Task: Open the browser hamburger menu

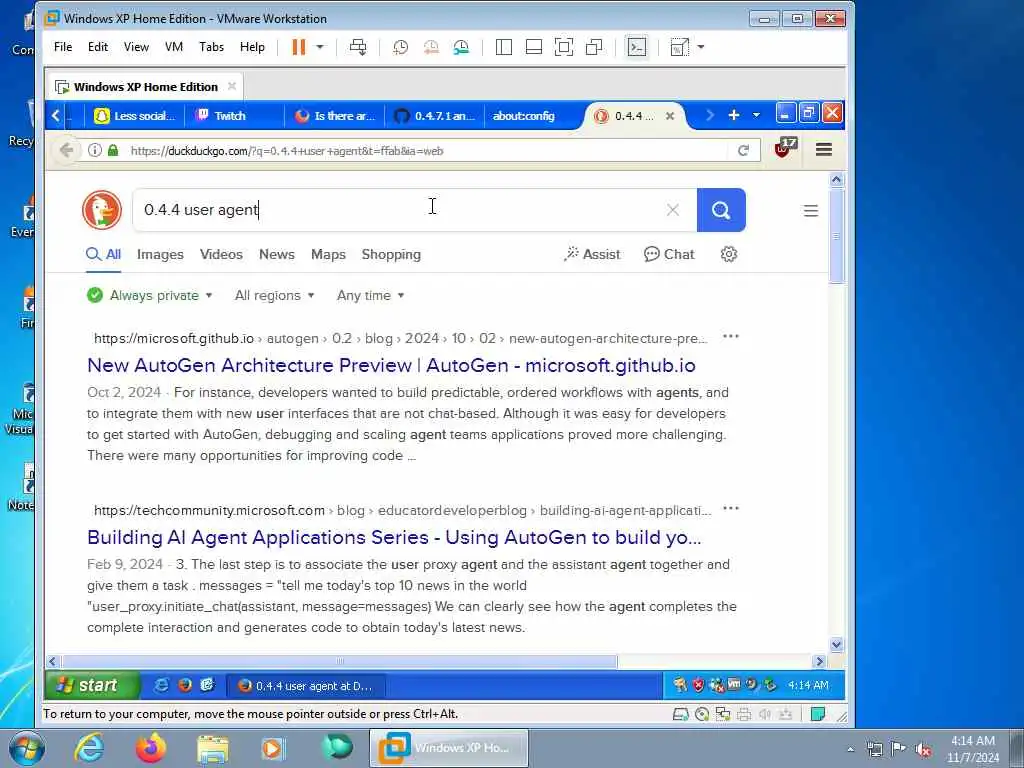Action: [x=824, y=150]
